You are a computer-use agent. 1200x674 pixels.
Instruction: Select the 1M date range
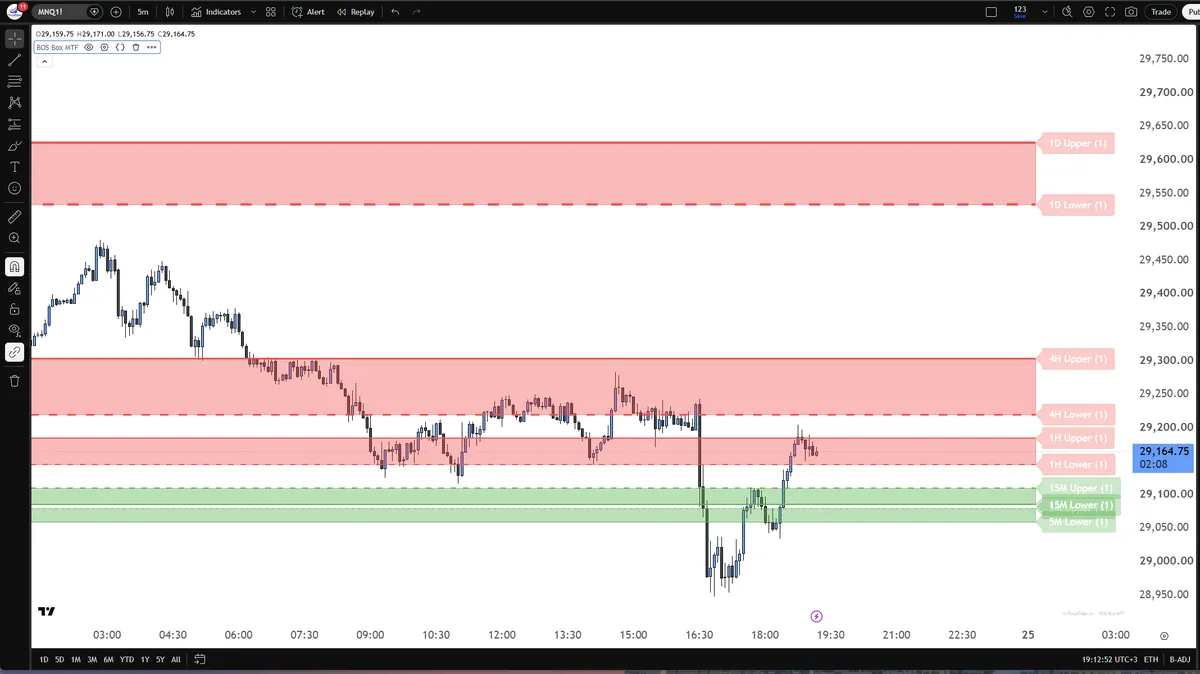tap(76, 659)
